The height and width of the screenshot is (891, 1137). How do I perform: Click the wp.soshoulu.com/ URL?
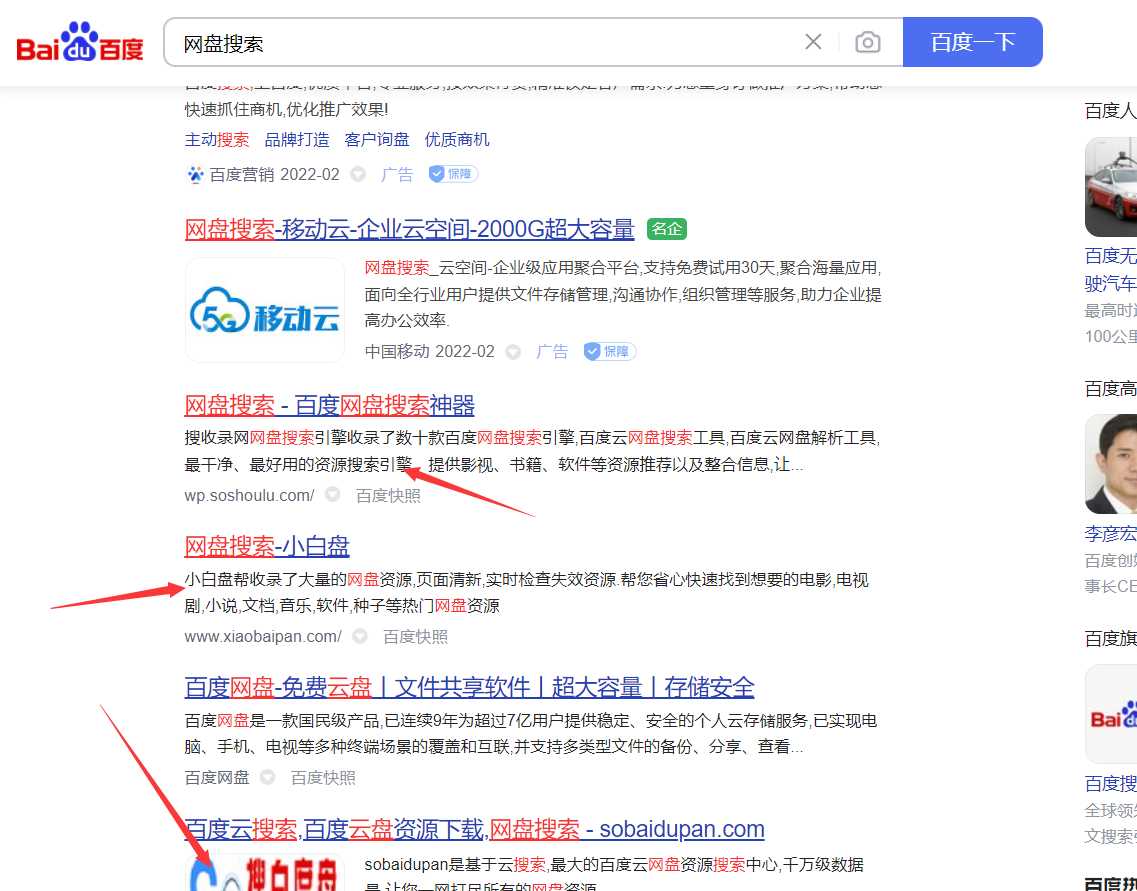pos(249,495)
